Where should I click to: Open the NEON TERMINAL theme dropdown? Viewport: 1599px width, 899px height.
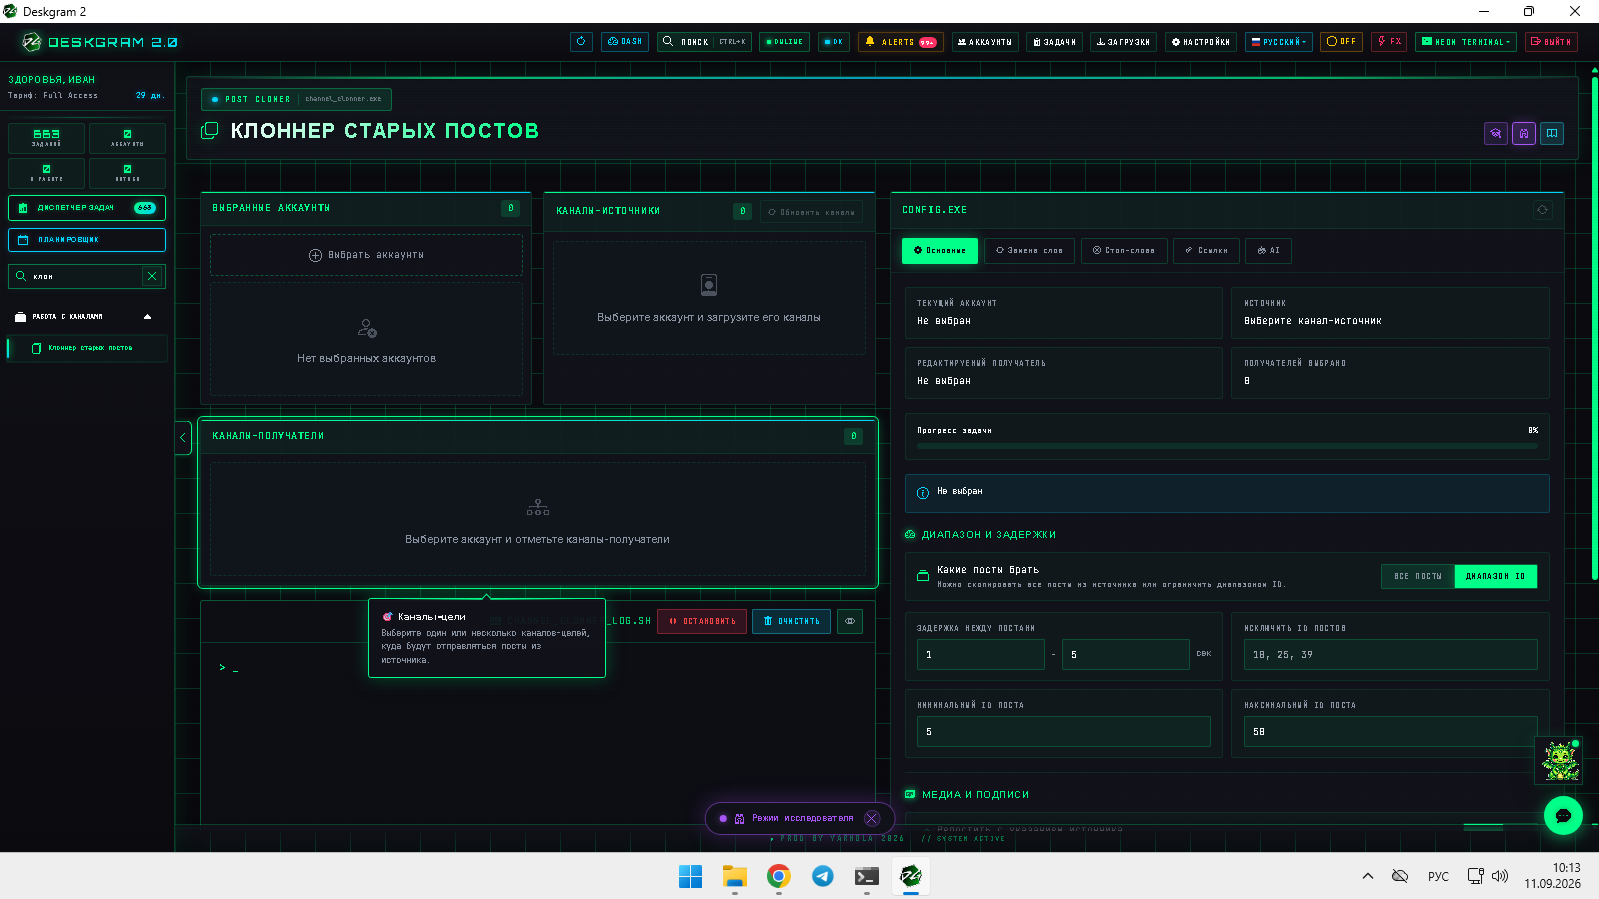1466,42
